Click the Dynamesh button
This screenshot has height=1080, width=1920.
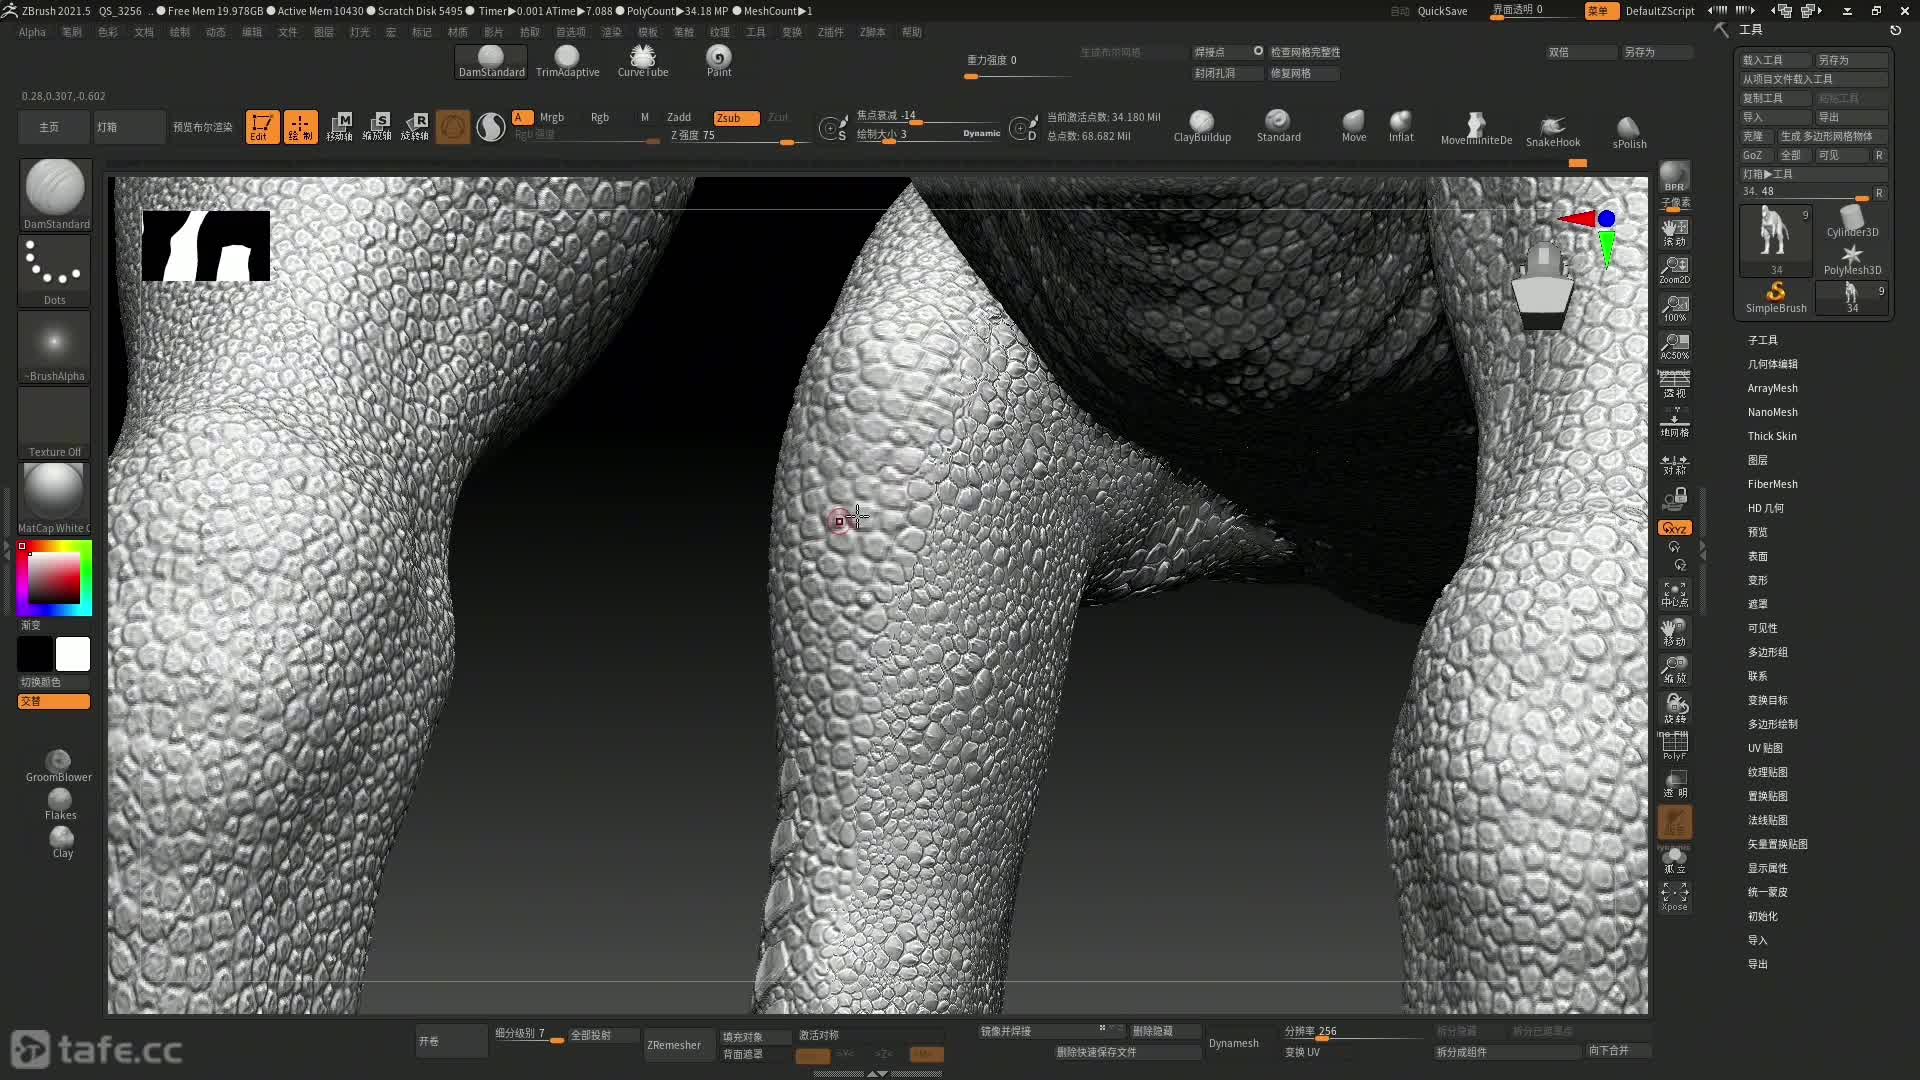click(x=1233, y=1043)
